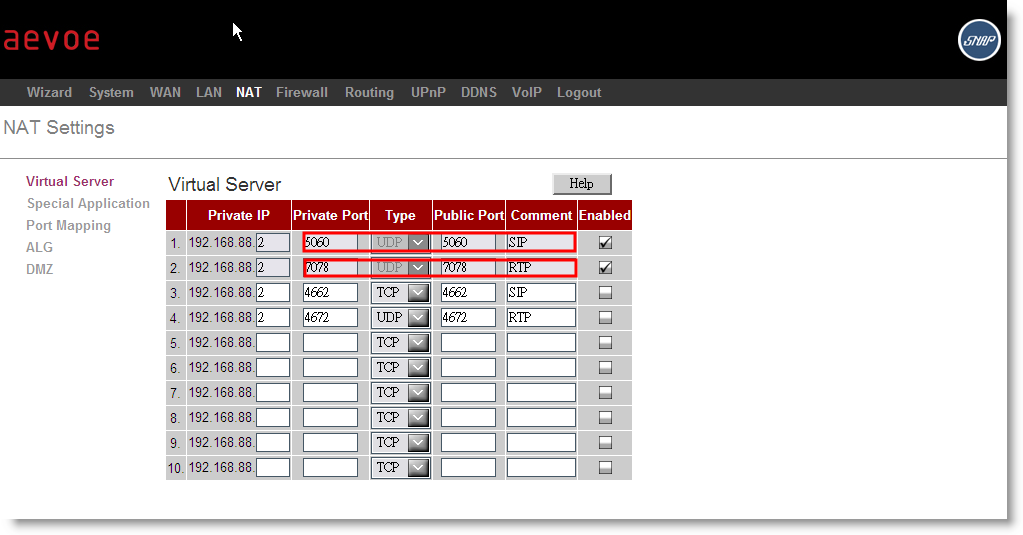The image size is (1023, 535).
Task: Click Comment field in row 3
Action: pyautogui.click(x=541, y=293)
